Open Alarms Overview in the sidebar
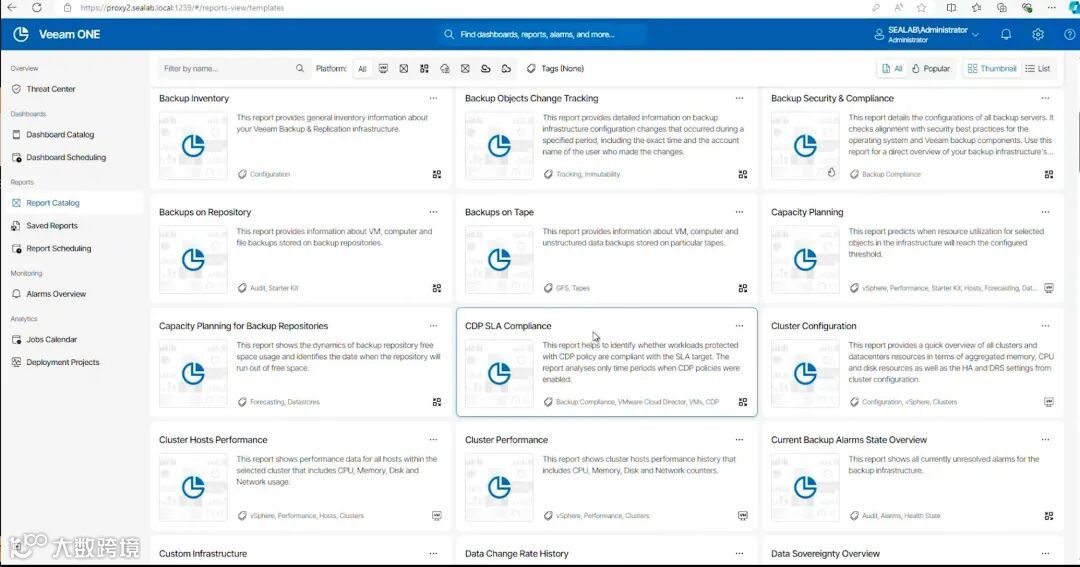 [56, 293]
